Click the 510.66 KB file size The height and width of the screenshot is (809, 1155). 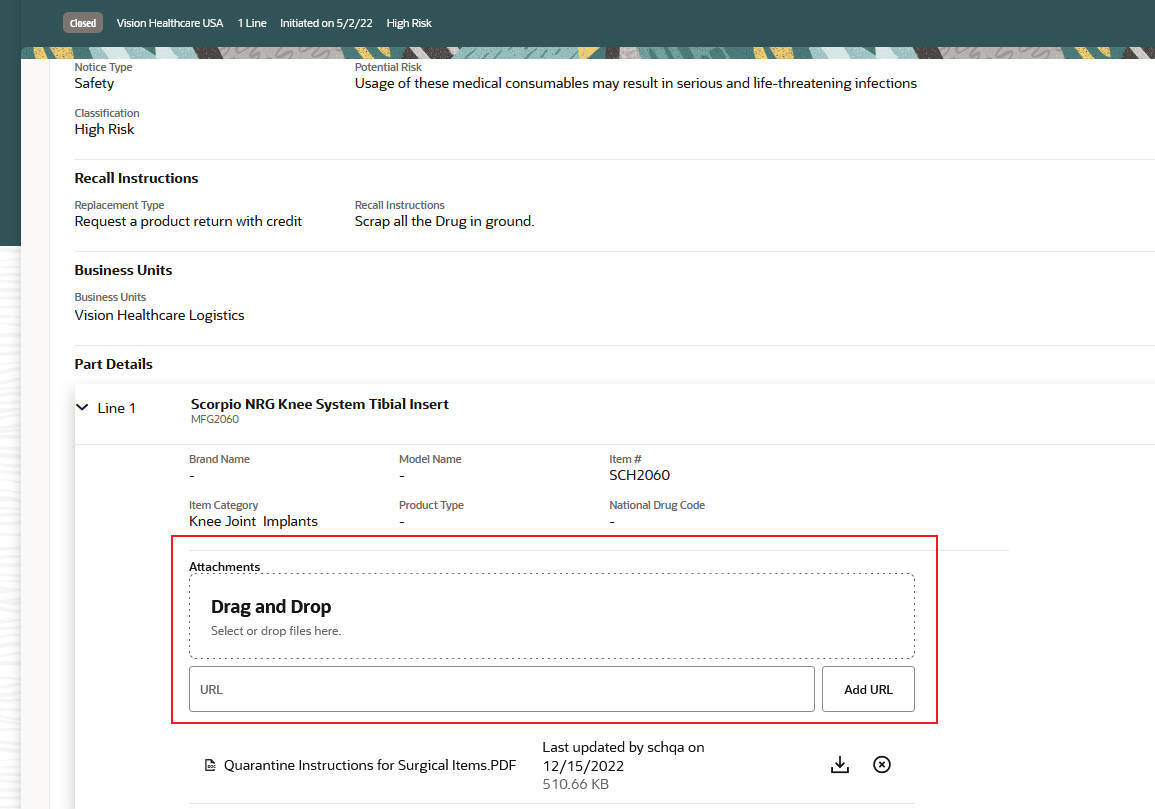pos(575,785)
